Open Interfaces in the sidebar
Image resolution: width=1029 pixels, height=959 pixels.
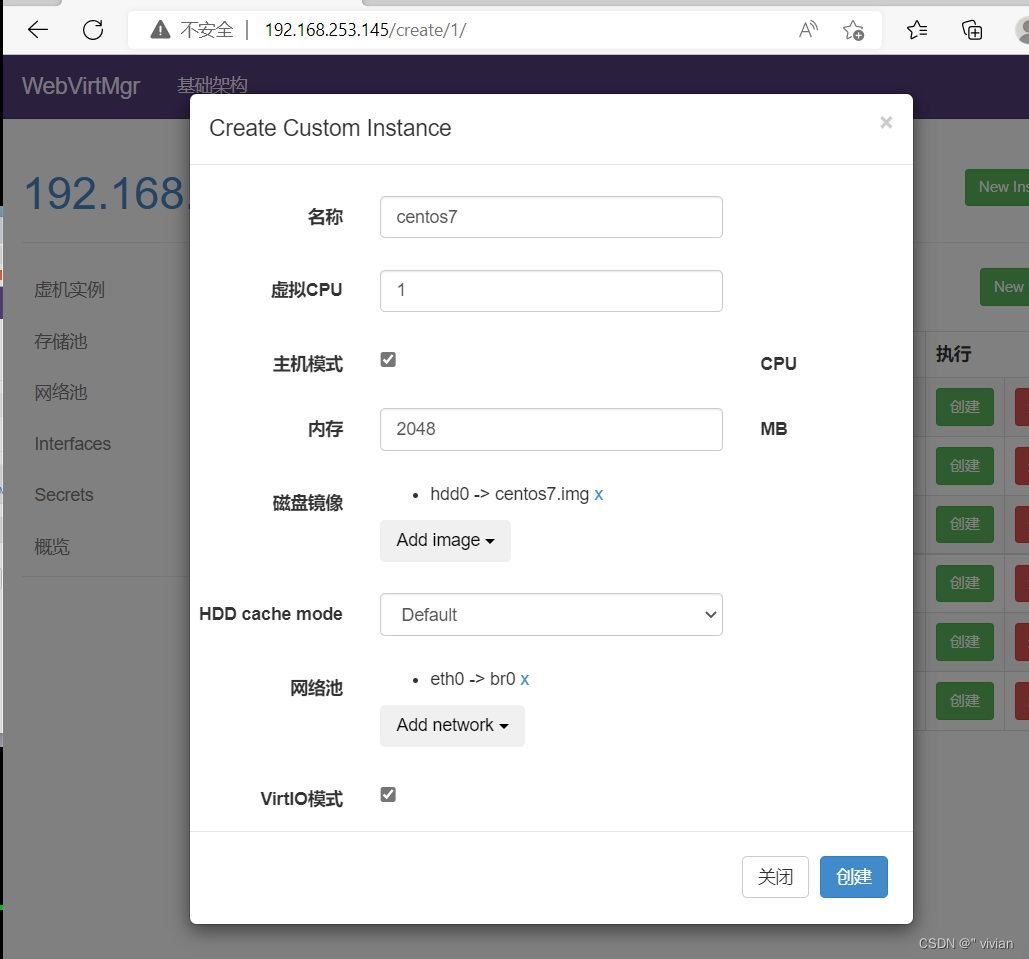[73, 444]
